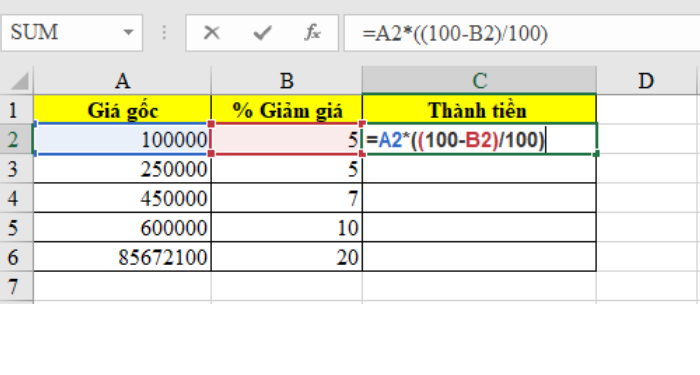Open the Name Box dropdown arrow
Viewport: 700px width, 375px height.
point(128,33)
